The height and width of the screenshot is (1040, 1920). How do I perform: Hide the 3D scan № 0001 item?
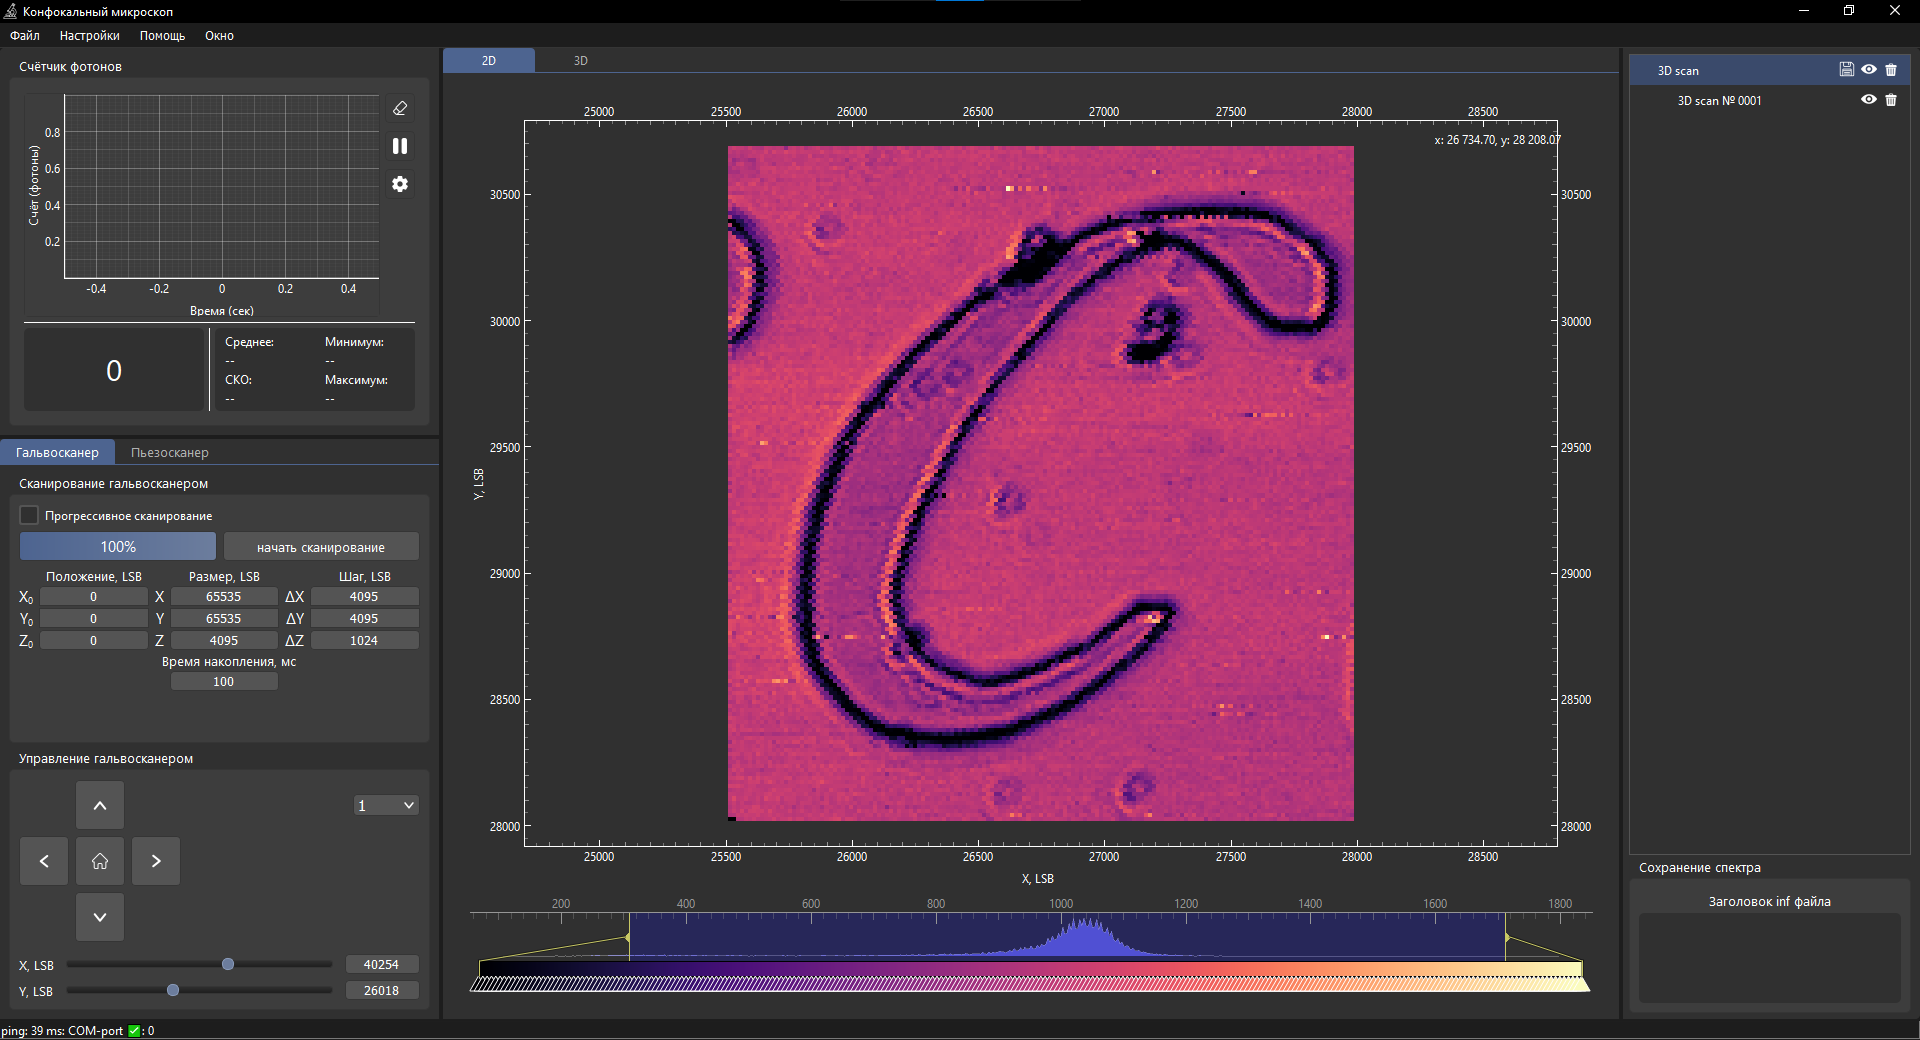[x=1868, y=100]
